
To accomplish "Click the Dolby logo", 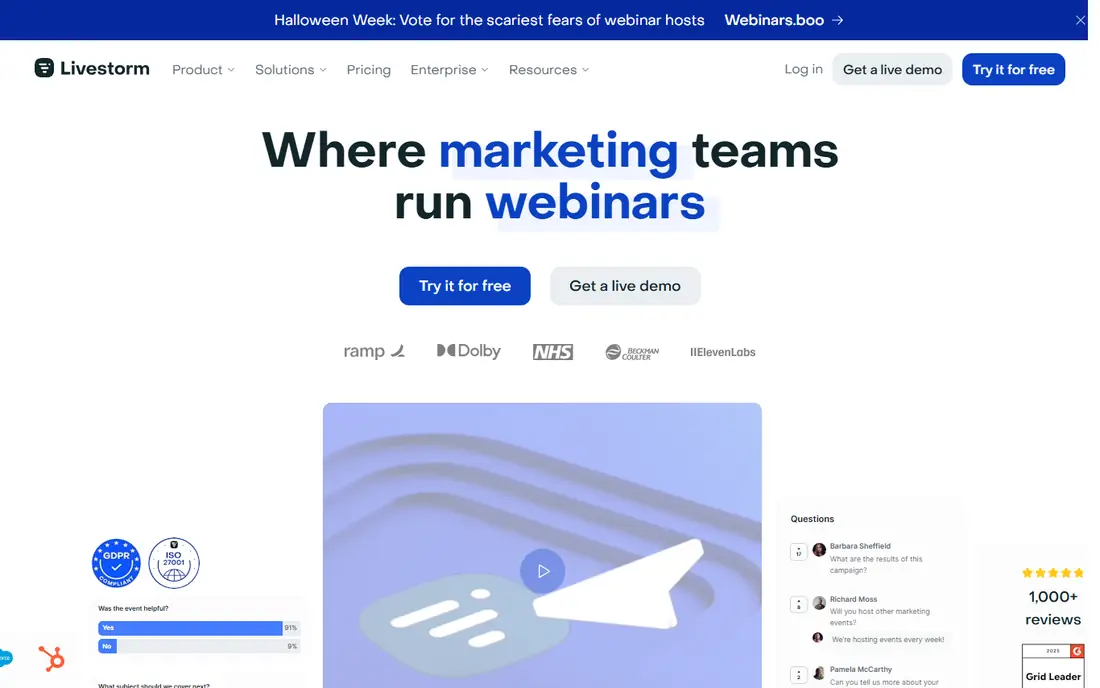I will click(x=469, y=351).
